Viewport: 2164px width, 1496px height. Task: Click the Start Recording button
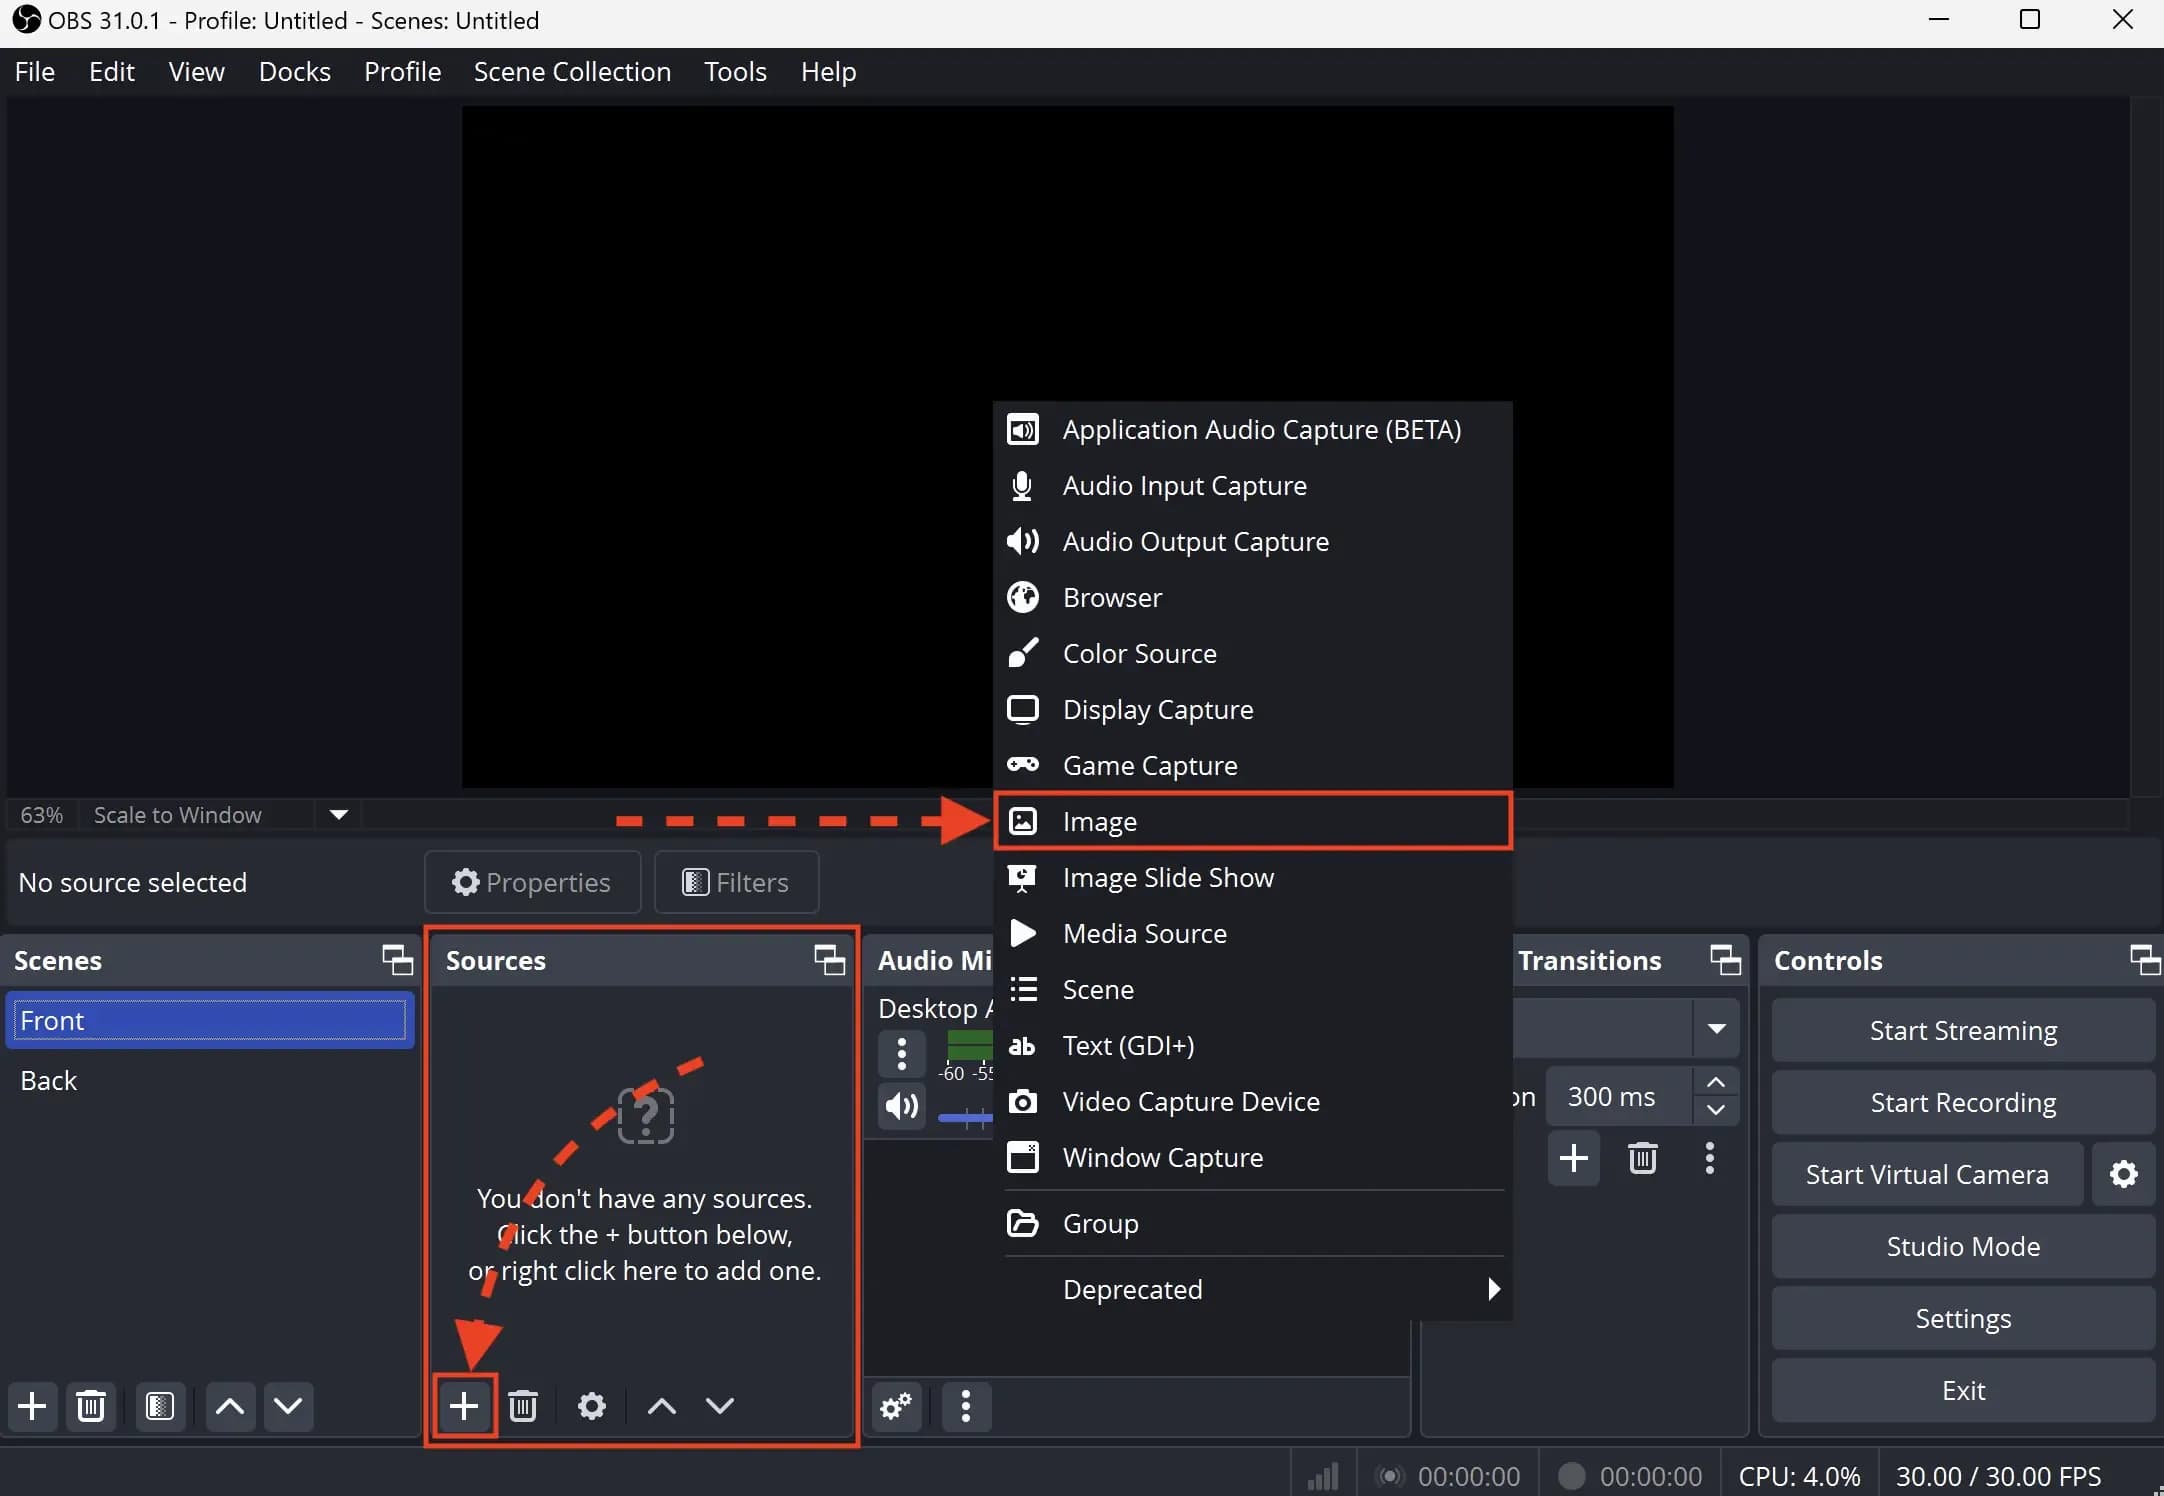(x=1963, y=1102)
